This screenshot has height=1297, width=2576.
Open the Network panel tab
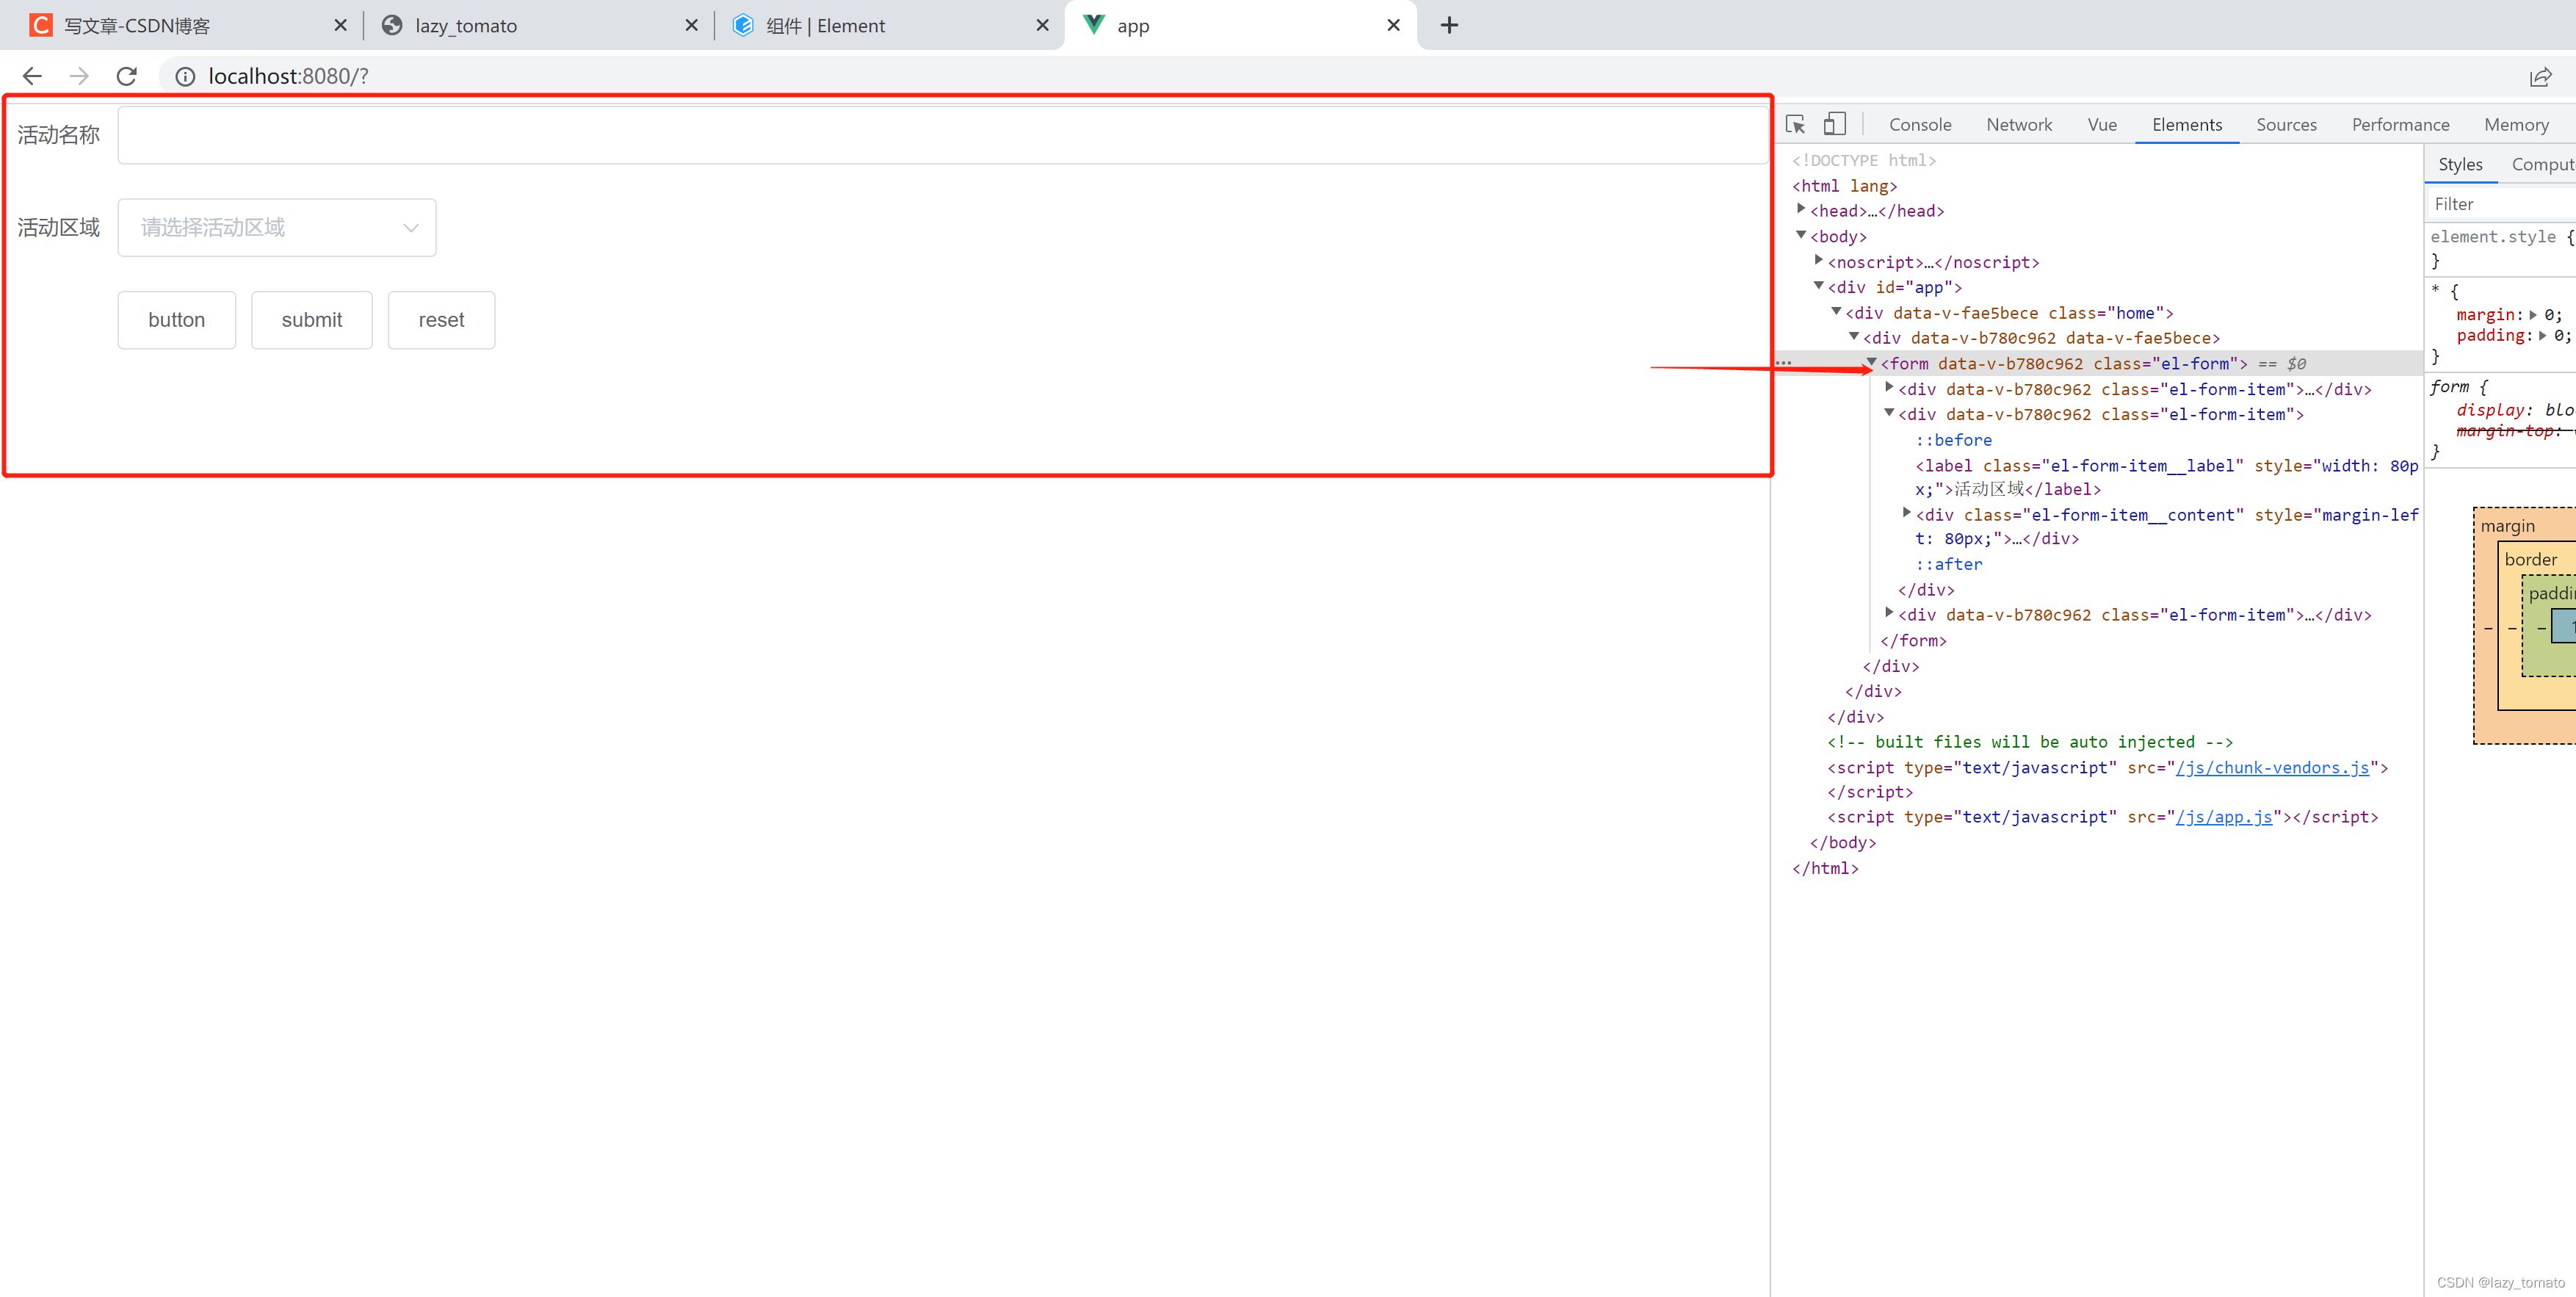[x=2019, y=125]
